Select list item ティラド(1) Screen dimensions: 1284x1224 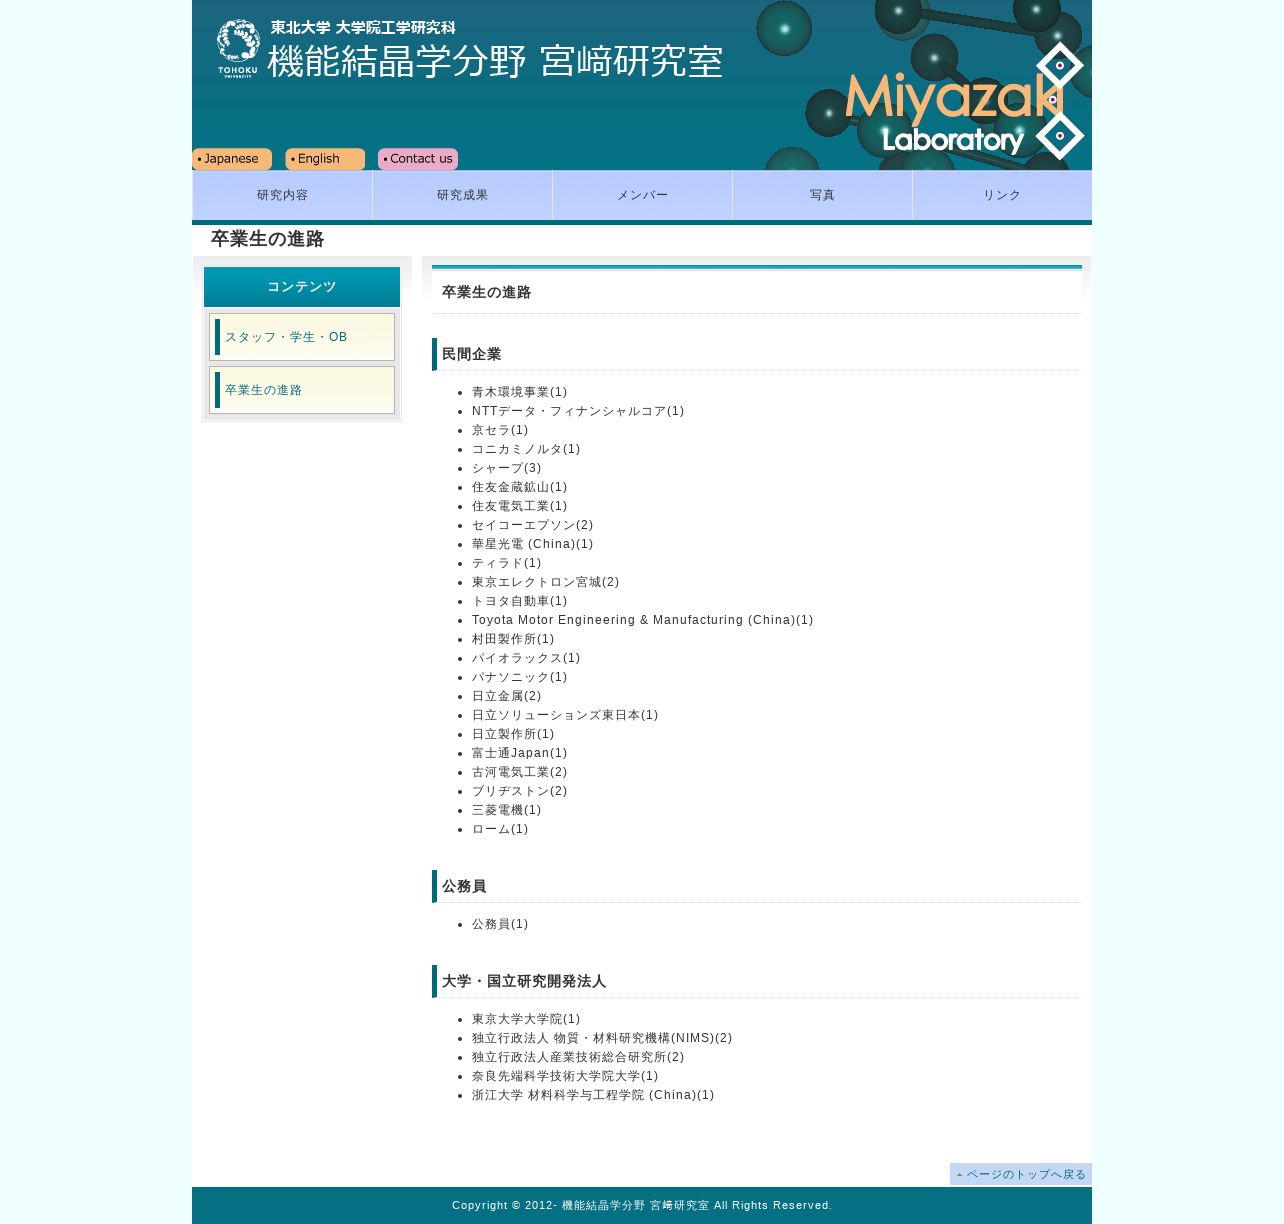point(507,563)
